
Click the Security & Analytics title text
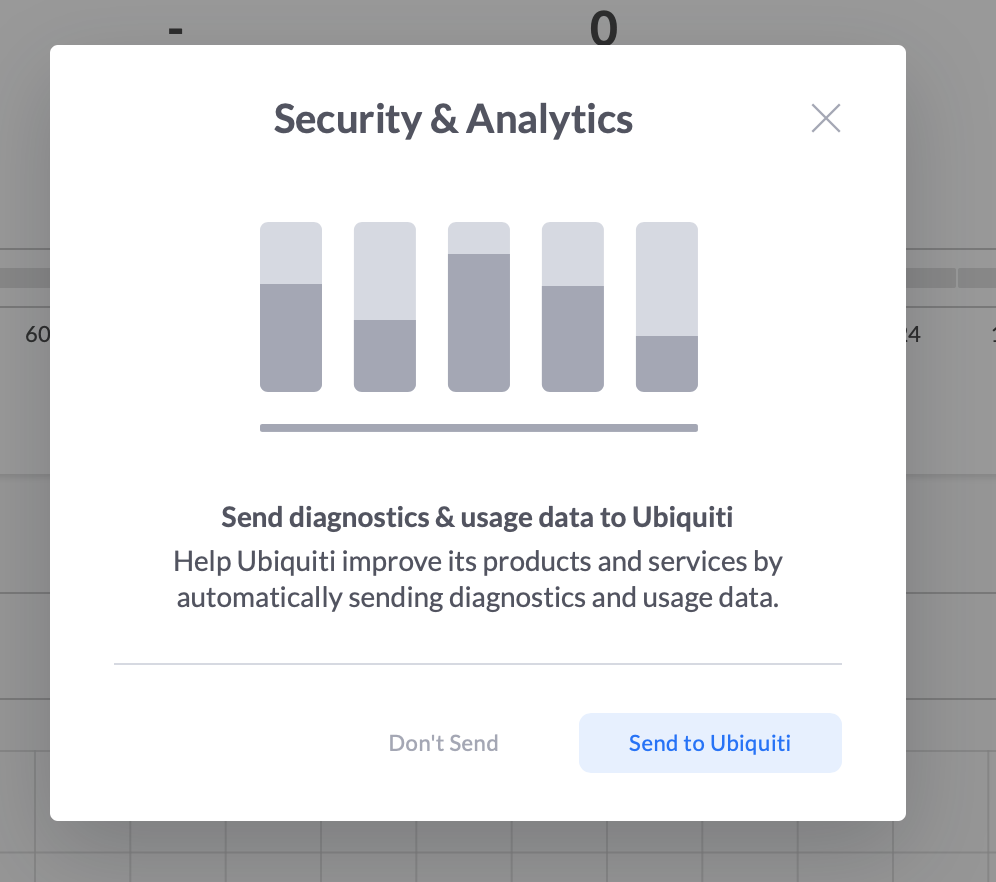(x=454, y=119)
